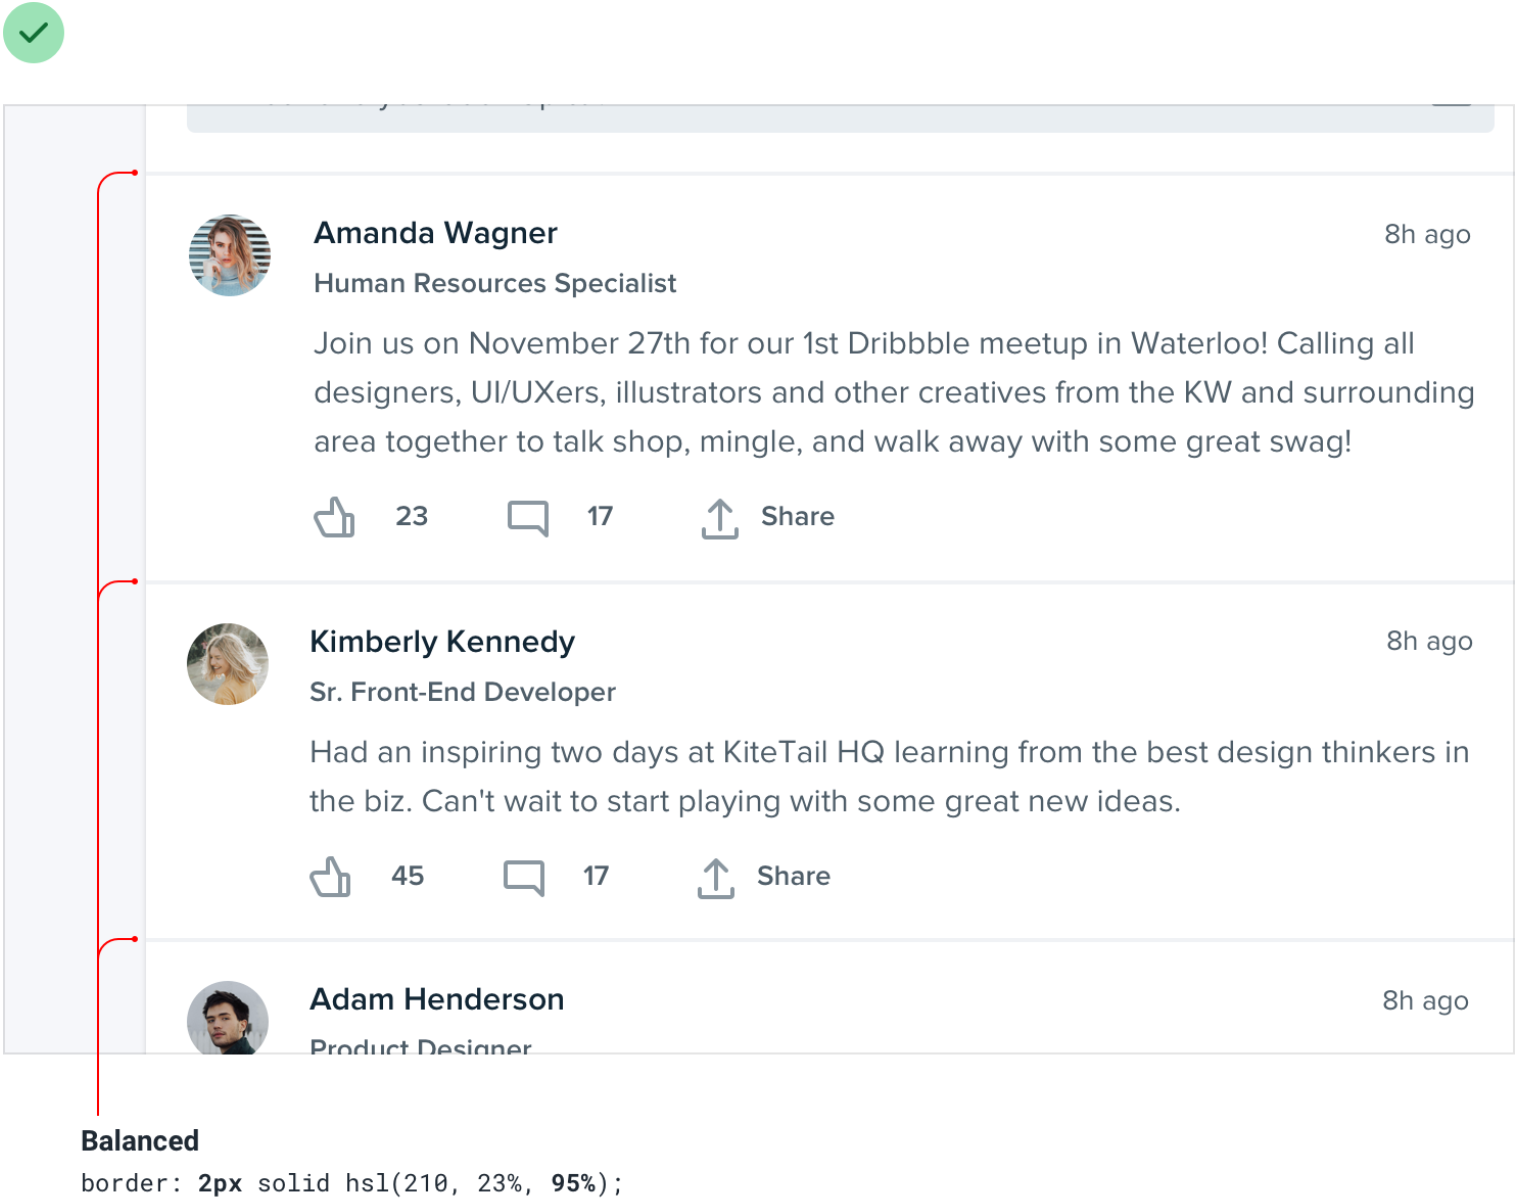This screenshot has height=1204, width=1518.
Task: Click the thumbs-up icon on Amanda Wagner's post
Action: 335,518
